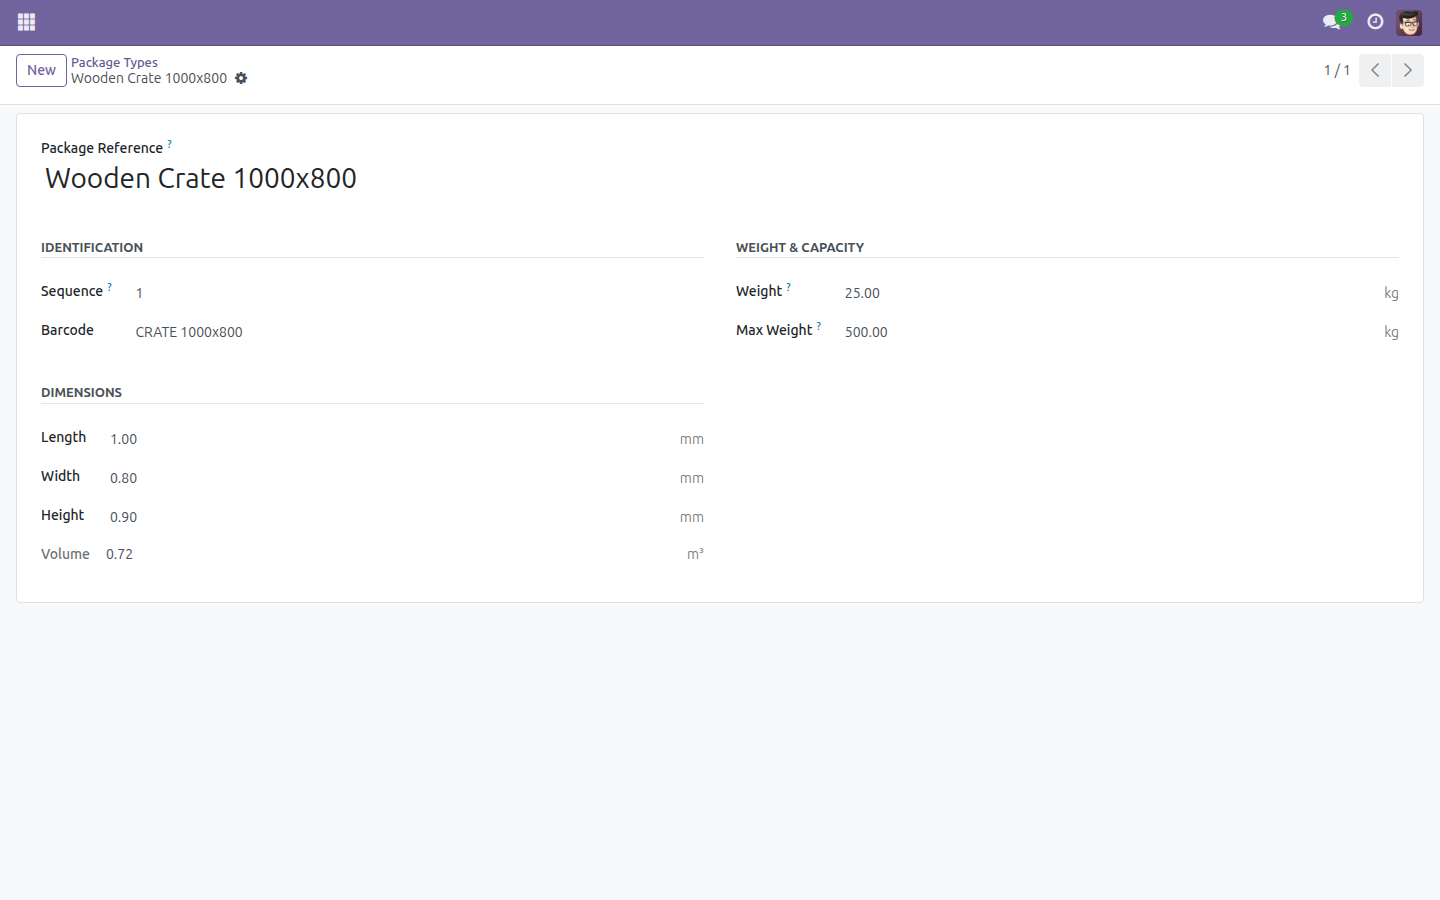Open the Package Types breadcrumb link
This screenshot has height=900, width=1440.
[114, 62]
